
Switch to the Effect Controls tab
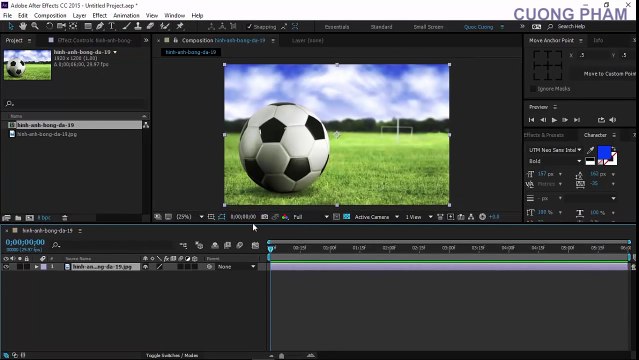pos(94,40)
